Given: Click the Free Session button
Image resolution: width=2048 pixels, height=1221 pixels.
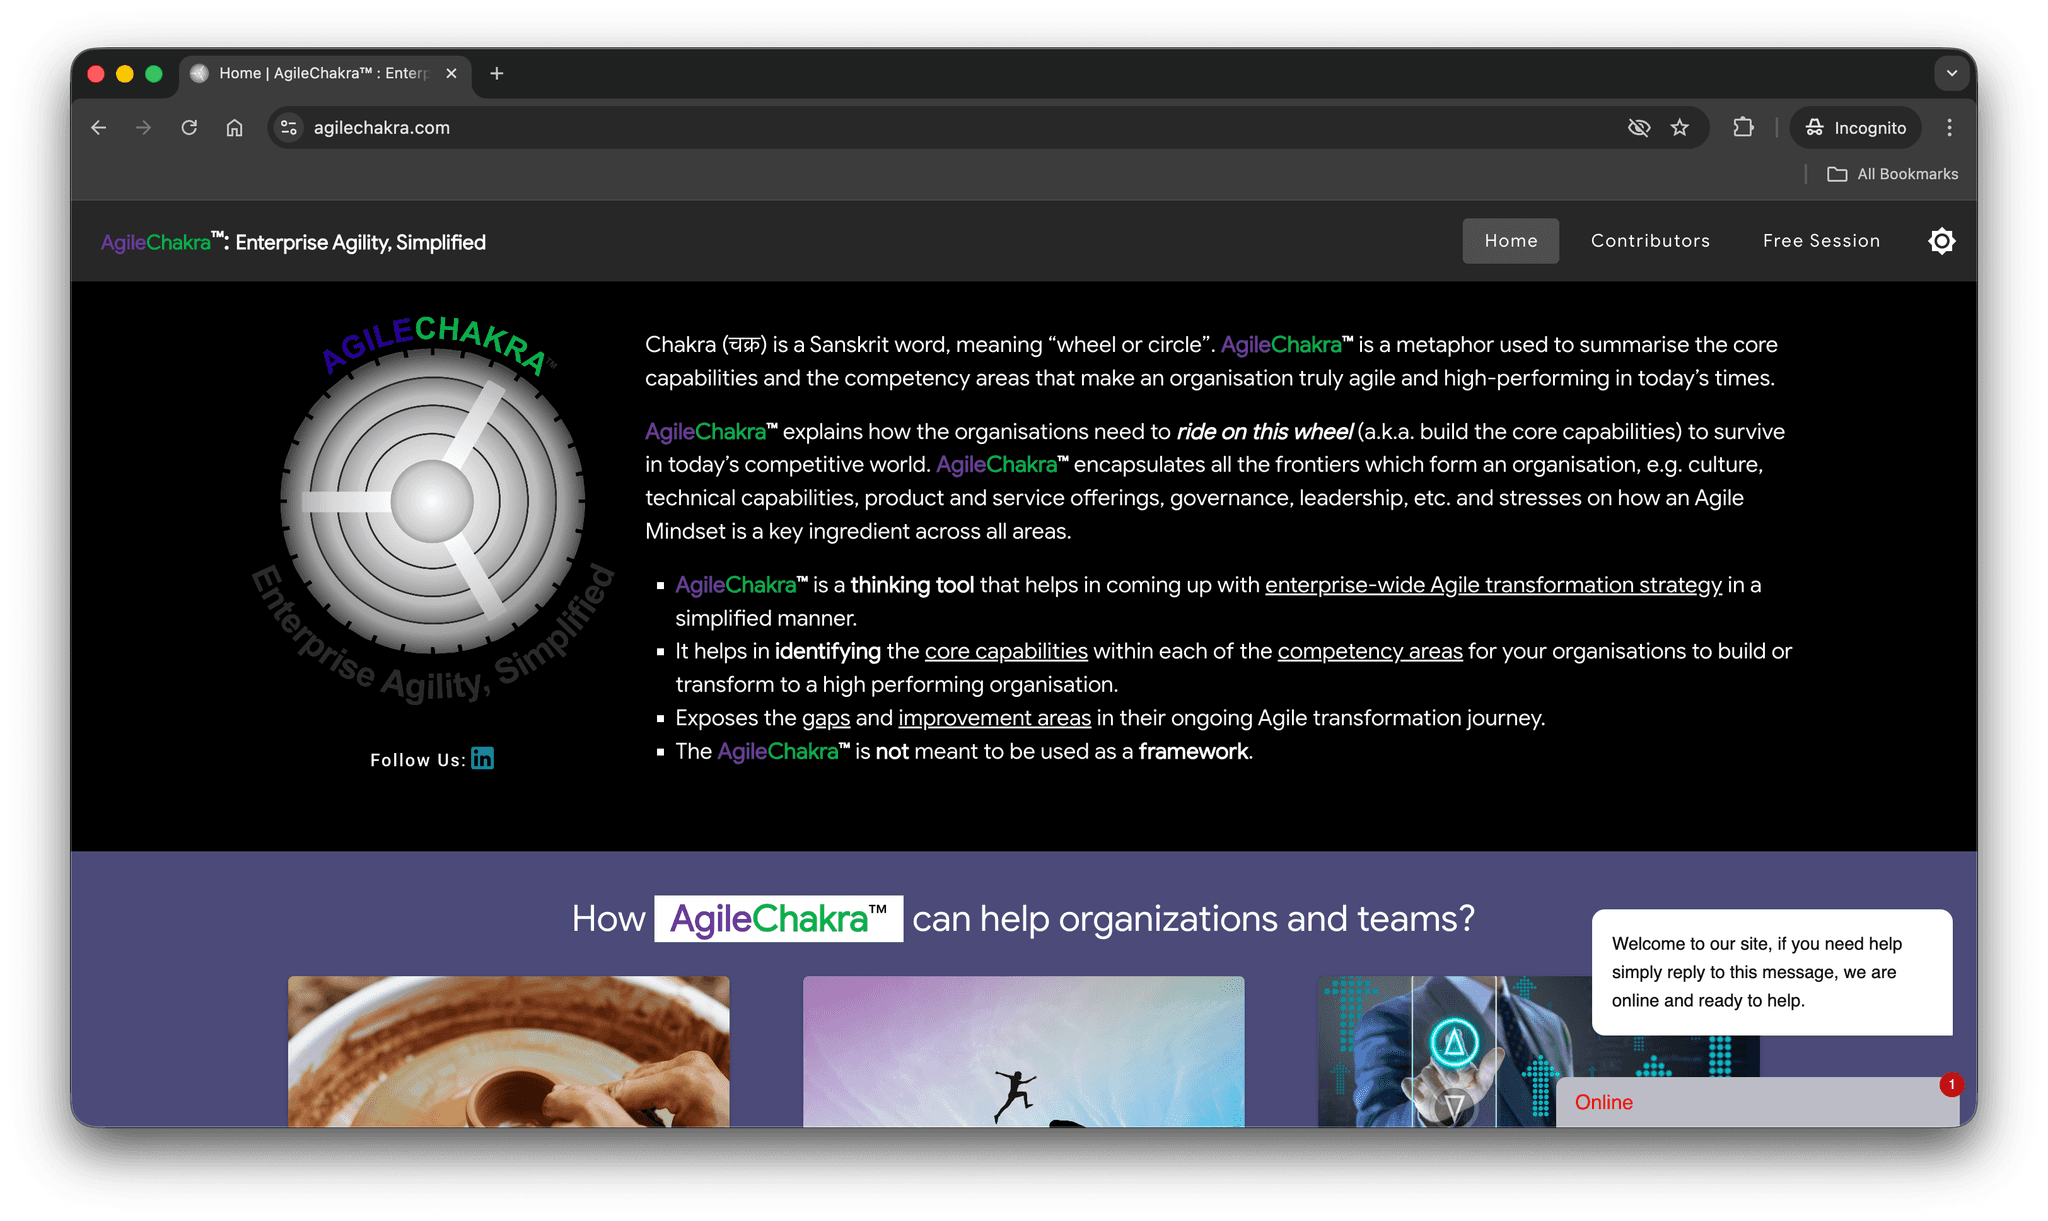Looking at the screenshot, I should point(1821,241).
